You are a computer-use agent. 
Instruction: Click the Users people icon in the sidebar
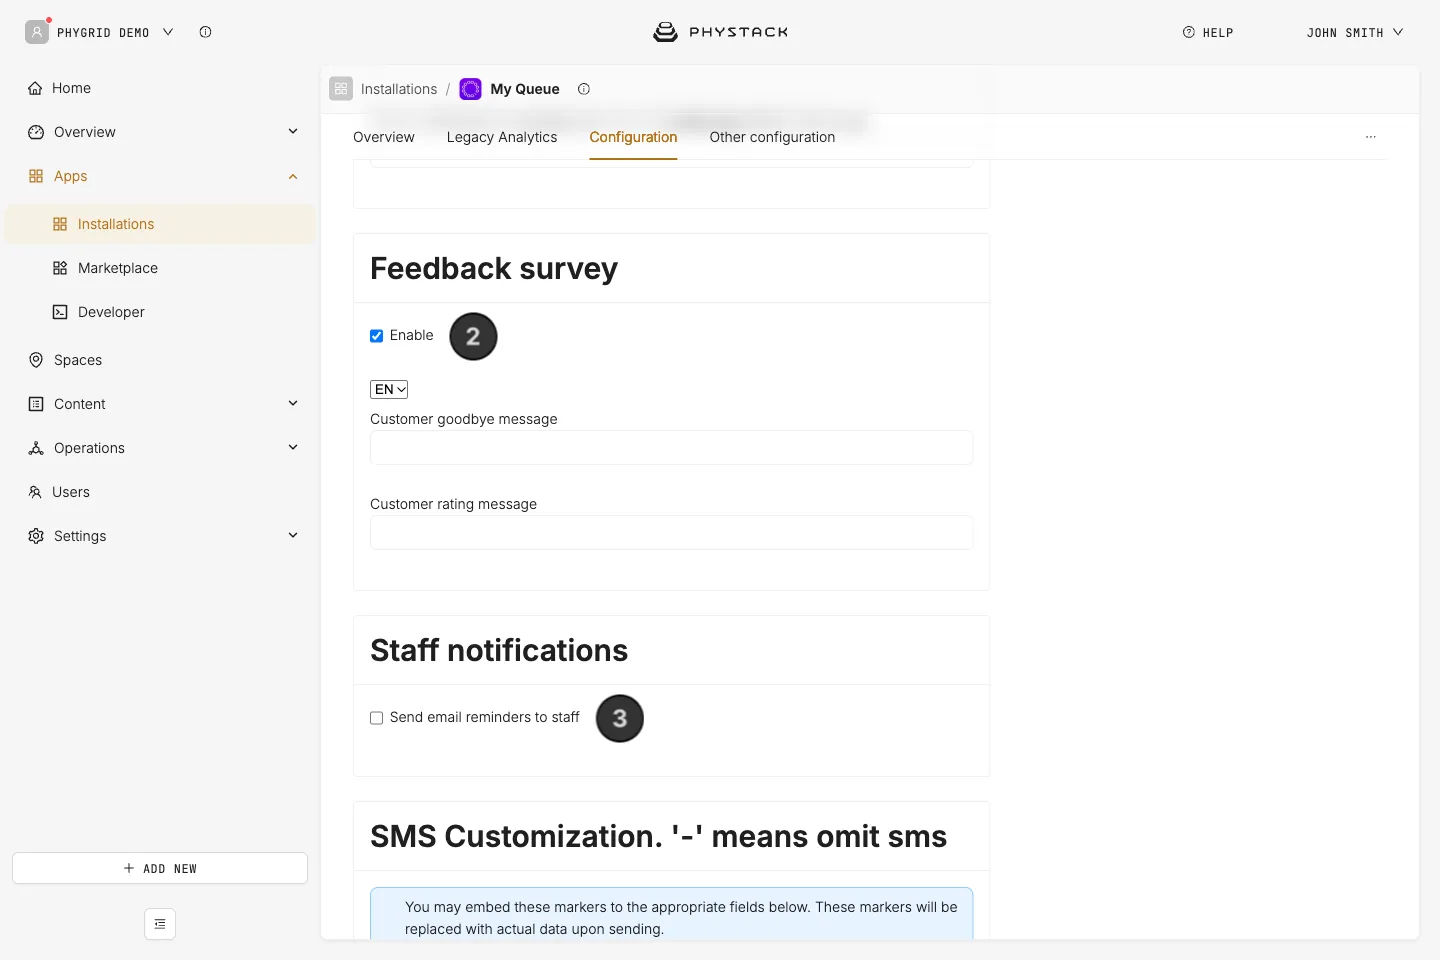coord(35,492)
